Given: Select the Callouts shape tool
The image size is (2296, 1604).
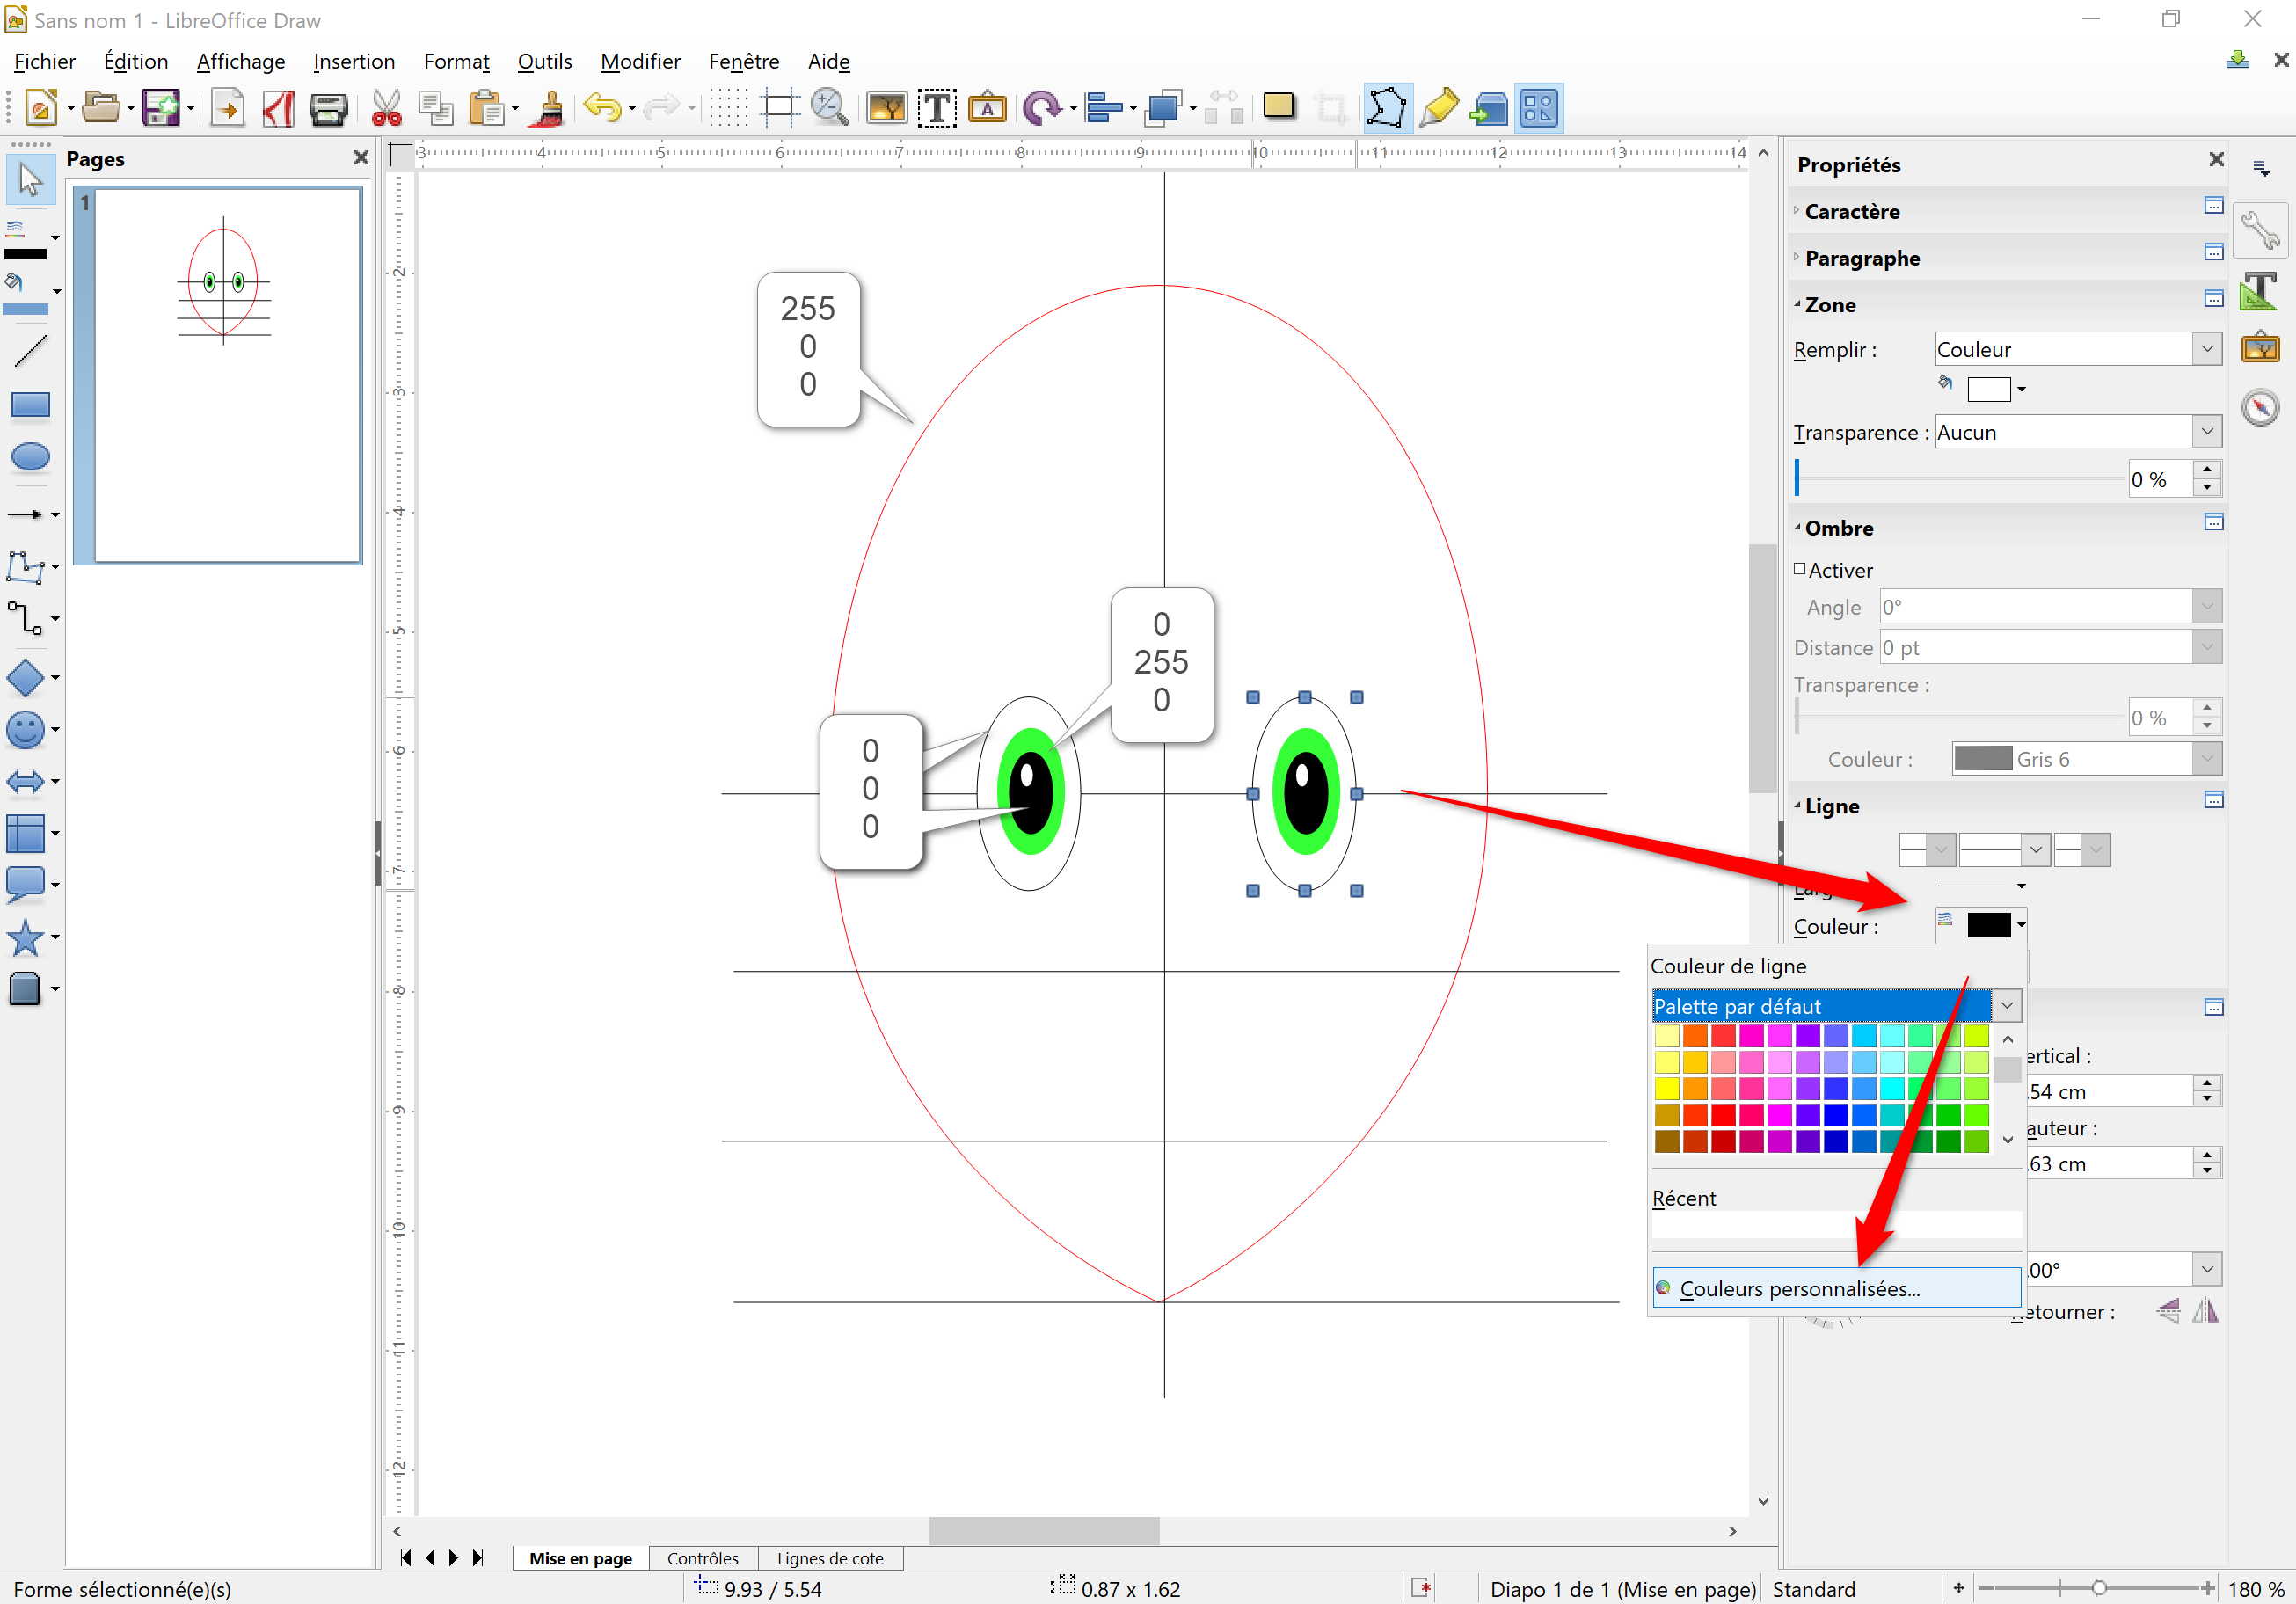Looking at the screenshot, I should pyautogui.click(x=25, y=884).
